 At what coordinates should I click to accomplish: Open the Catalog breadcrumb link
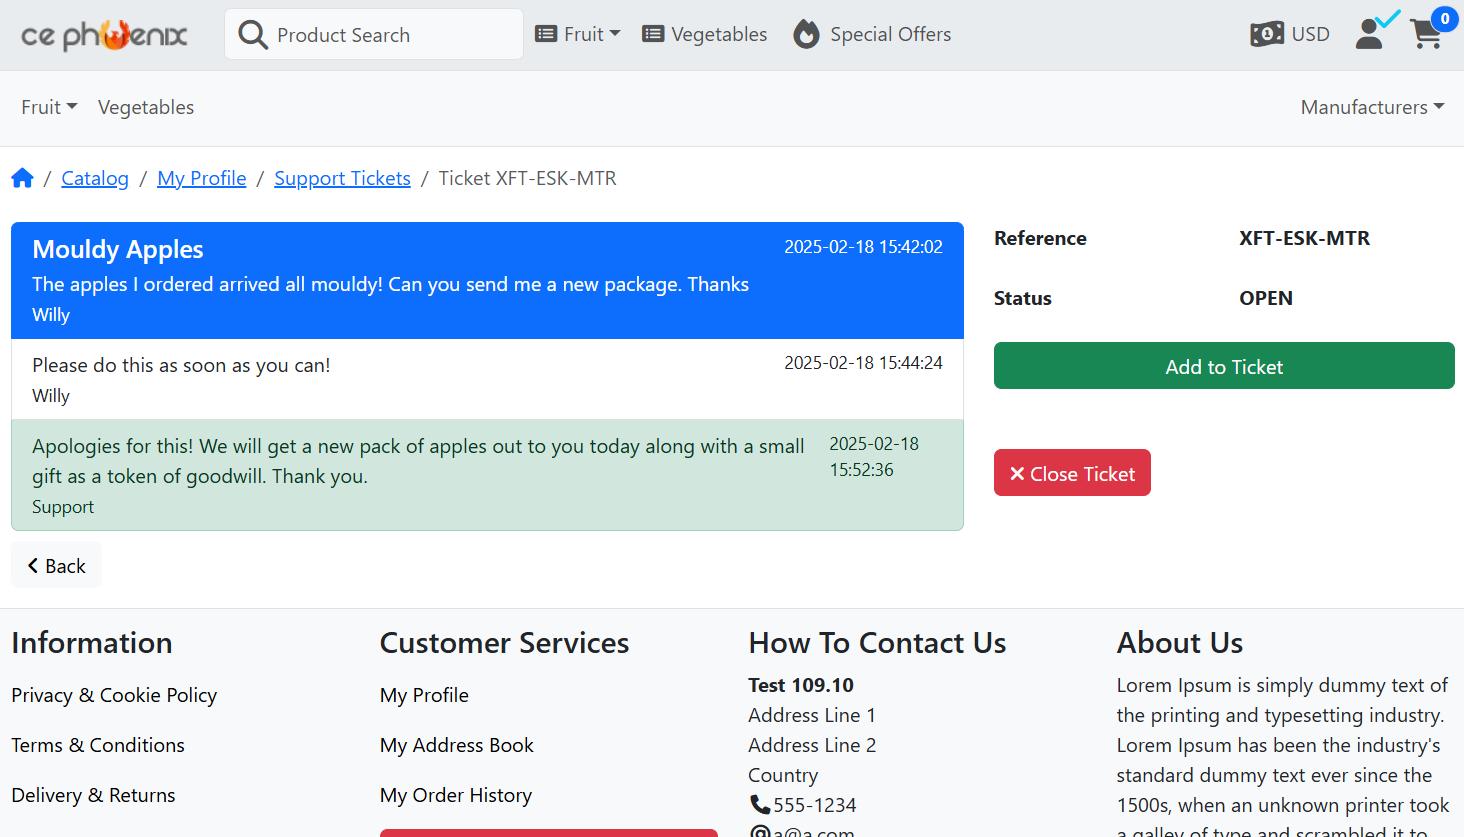95,178
